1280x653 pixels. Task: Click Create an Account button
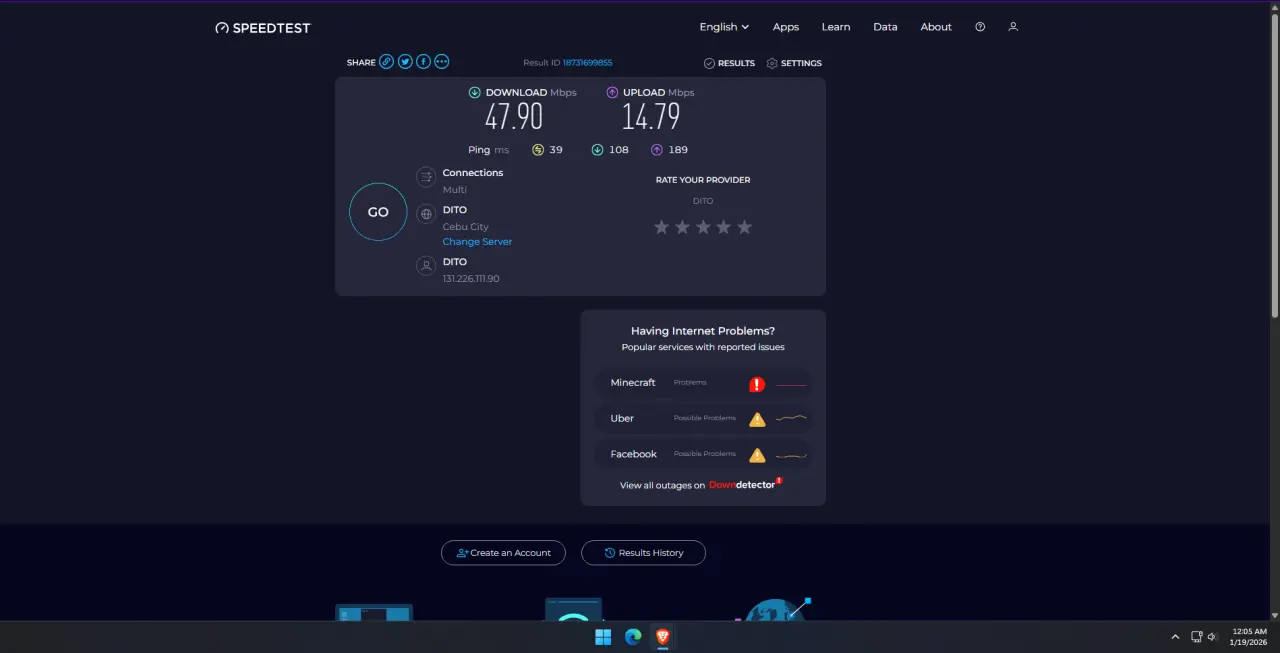pos(503,553)
